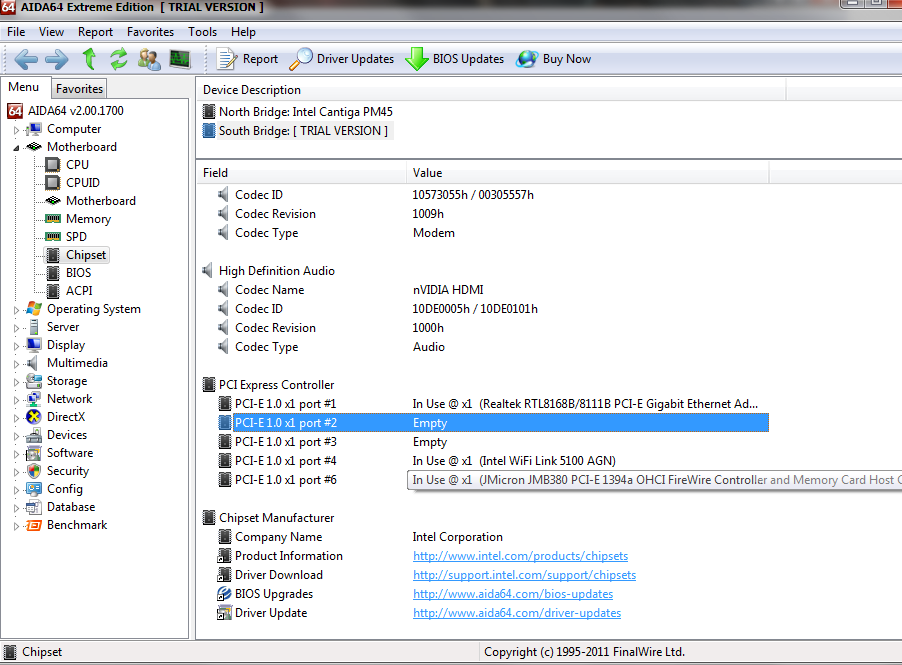Open aida64 bios-updates link
The width and height of the screenshot is (902, 665).
pos(513,594)
